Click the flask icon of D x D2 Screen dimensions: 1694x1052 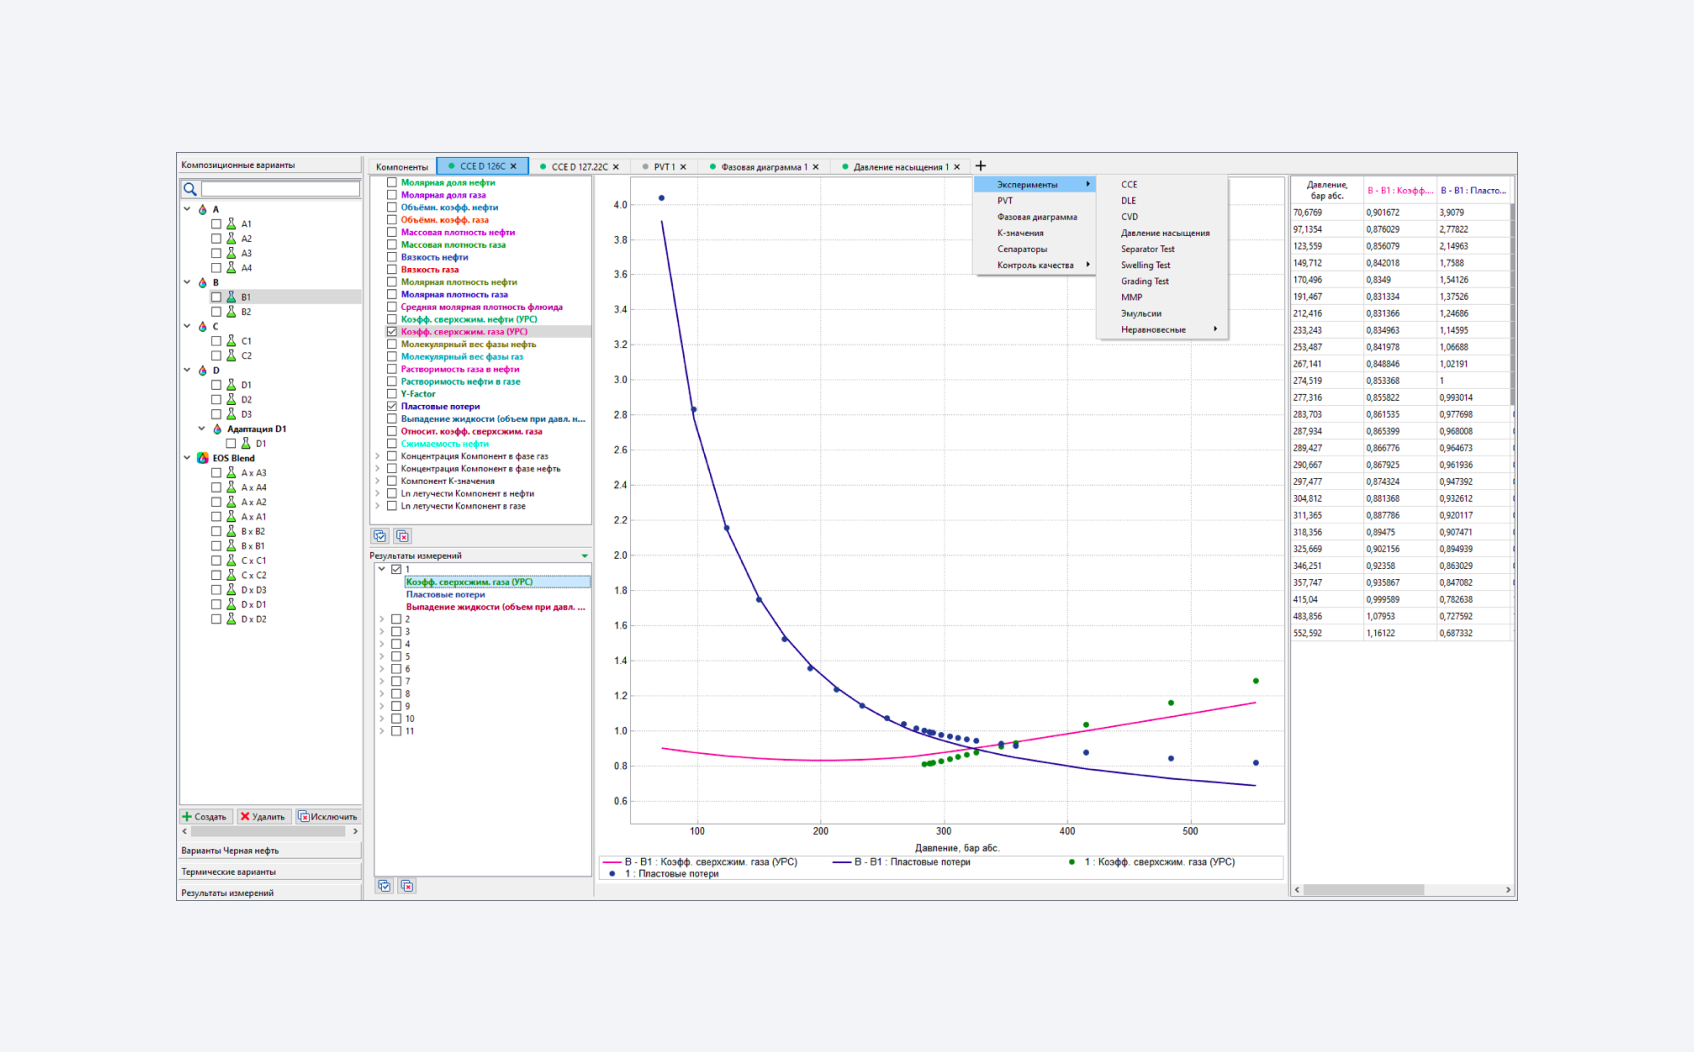pyautogui.click(x=231, y=619)
